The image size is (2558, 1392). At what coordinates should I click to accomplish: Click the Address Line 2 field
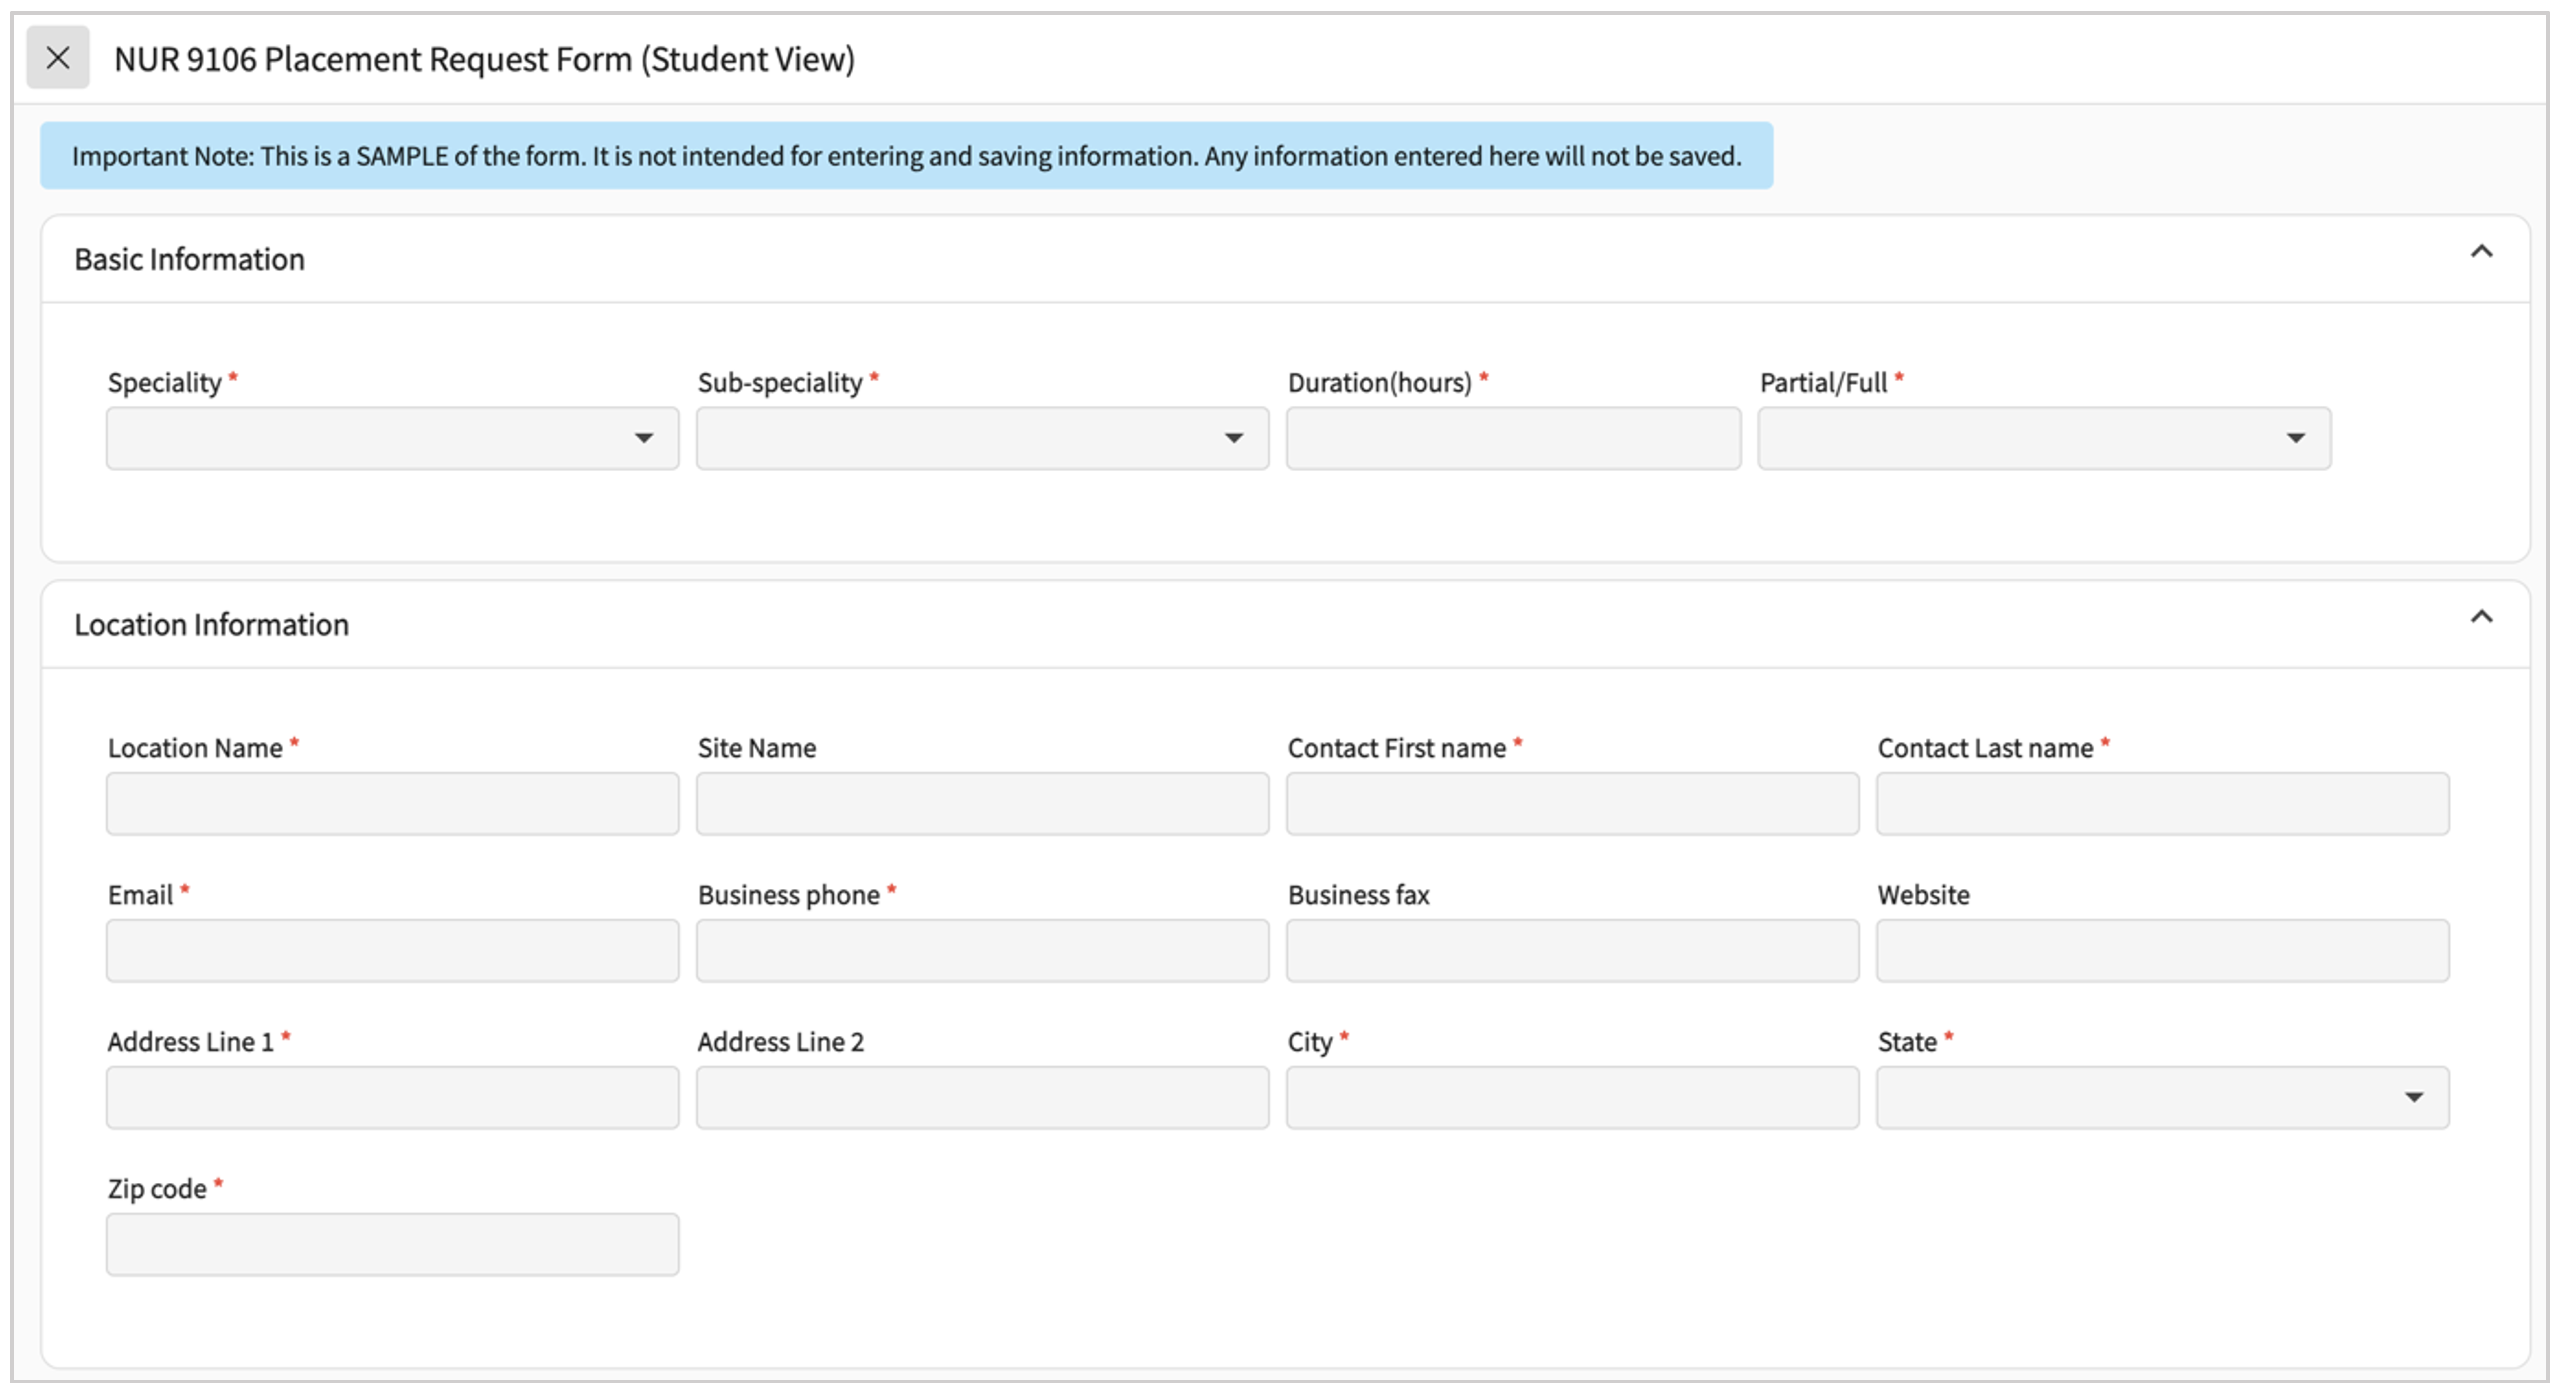pos(982,1097)
